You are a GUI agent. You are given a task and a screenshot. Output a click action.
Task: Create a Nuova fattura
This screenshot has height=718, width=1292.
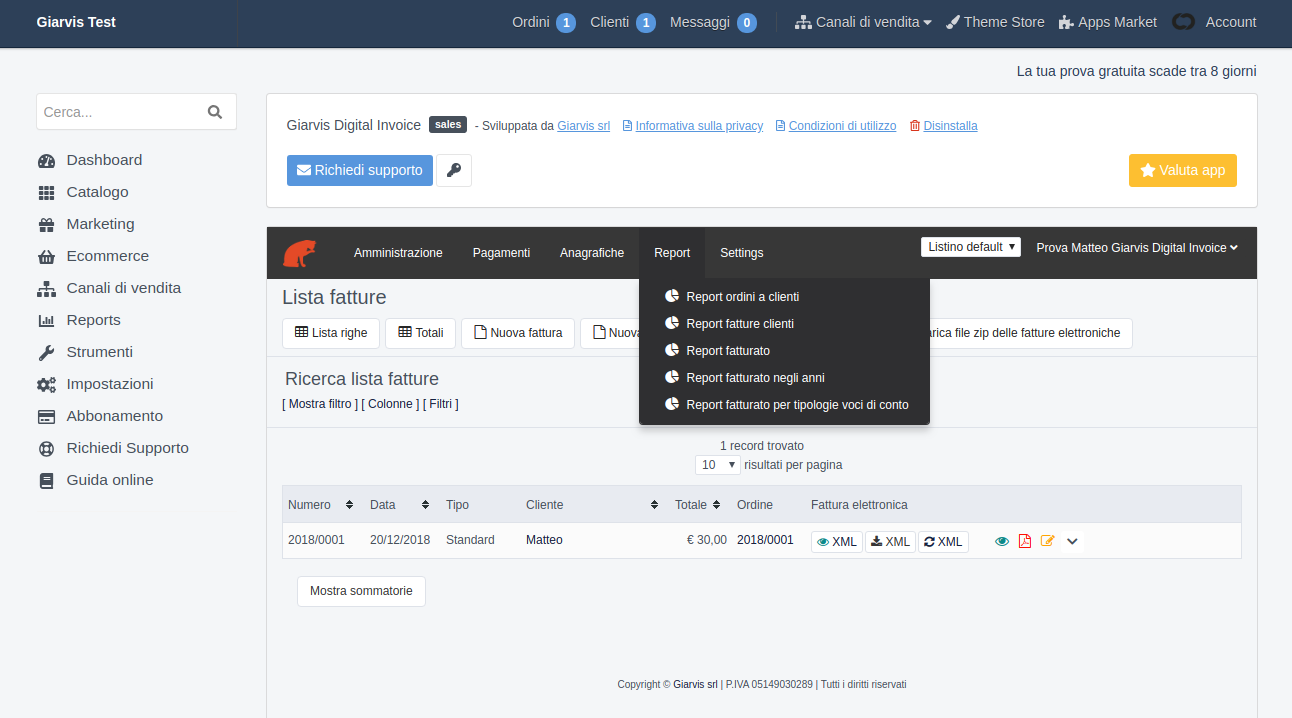tap(518, 333)
